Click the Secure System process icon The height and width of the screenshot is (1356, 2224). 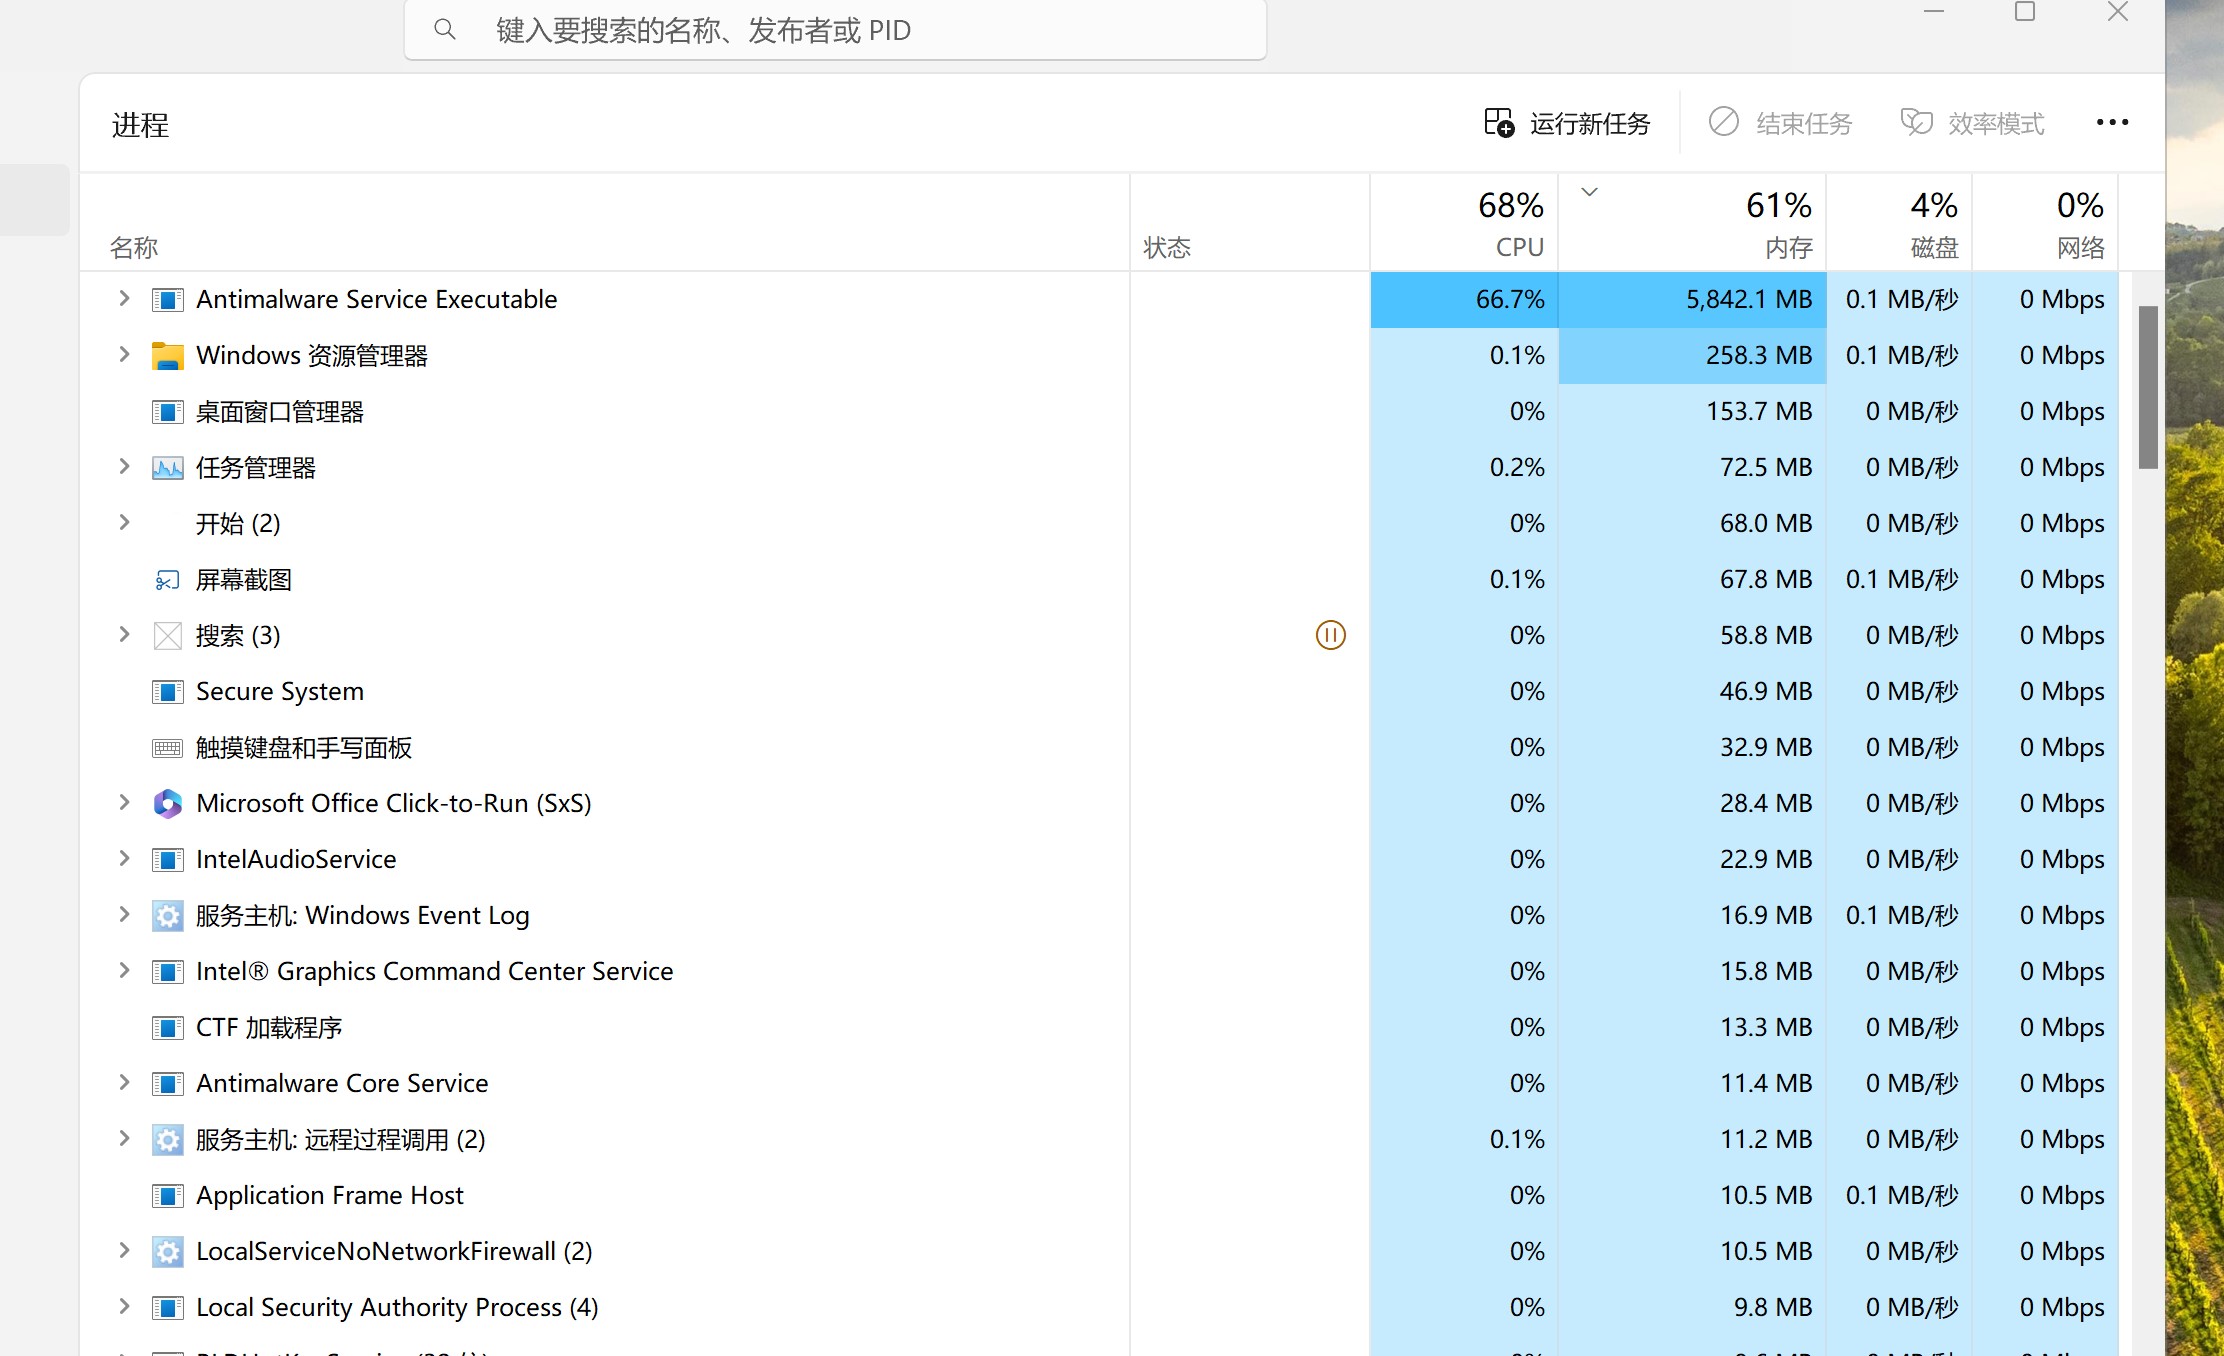click(167, 692)
